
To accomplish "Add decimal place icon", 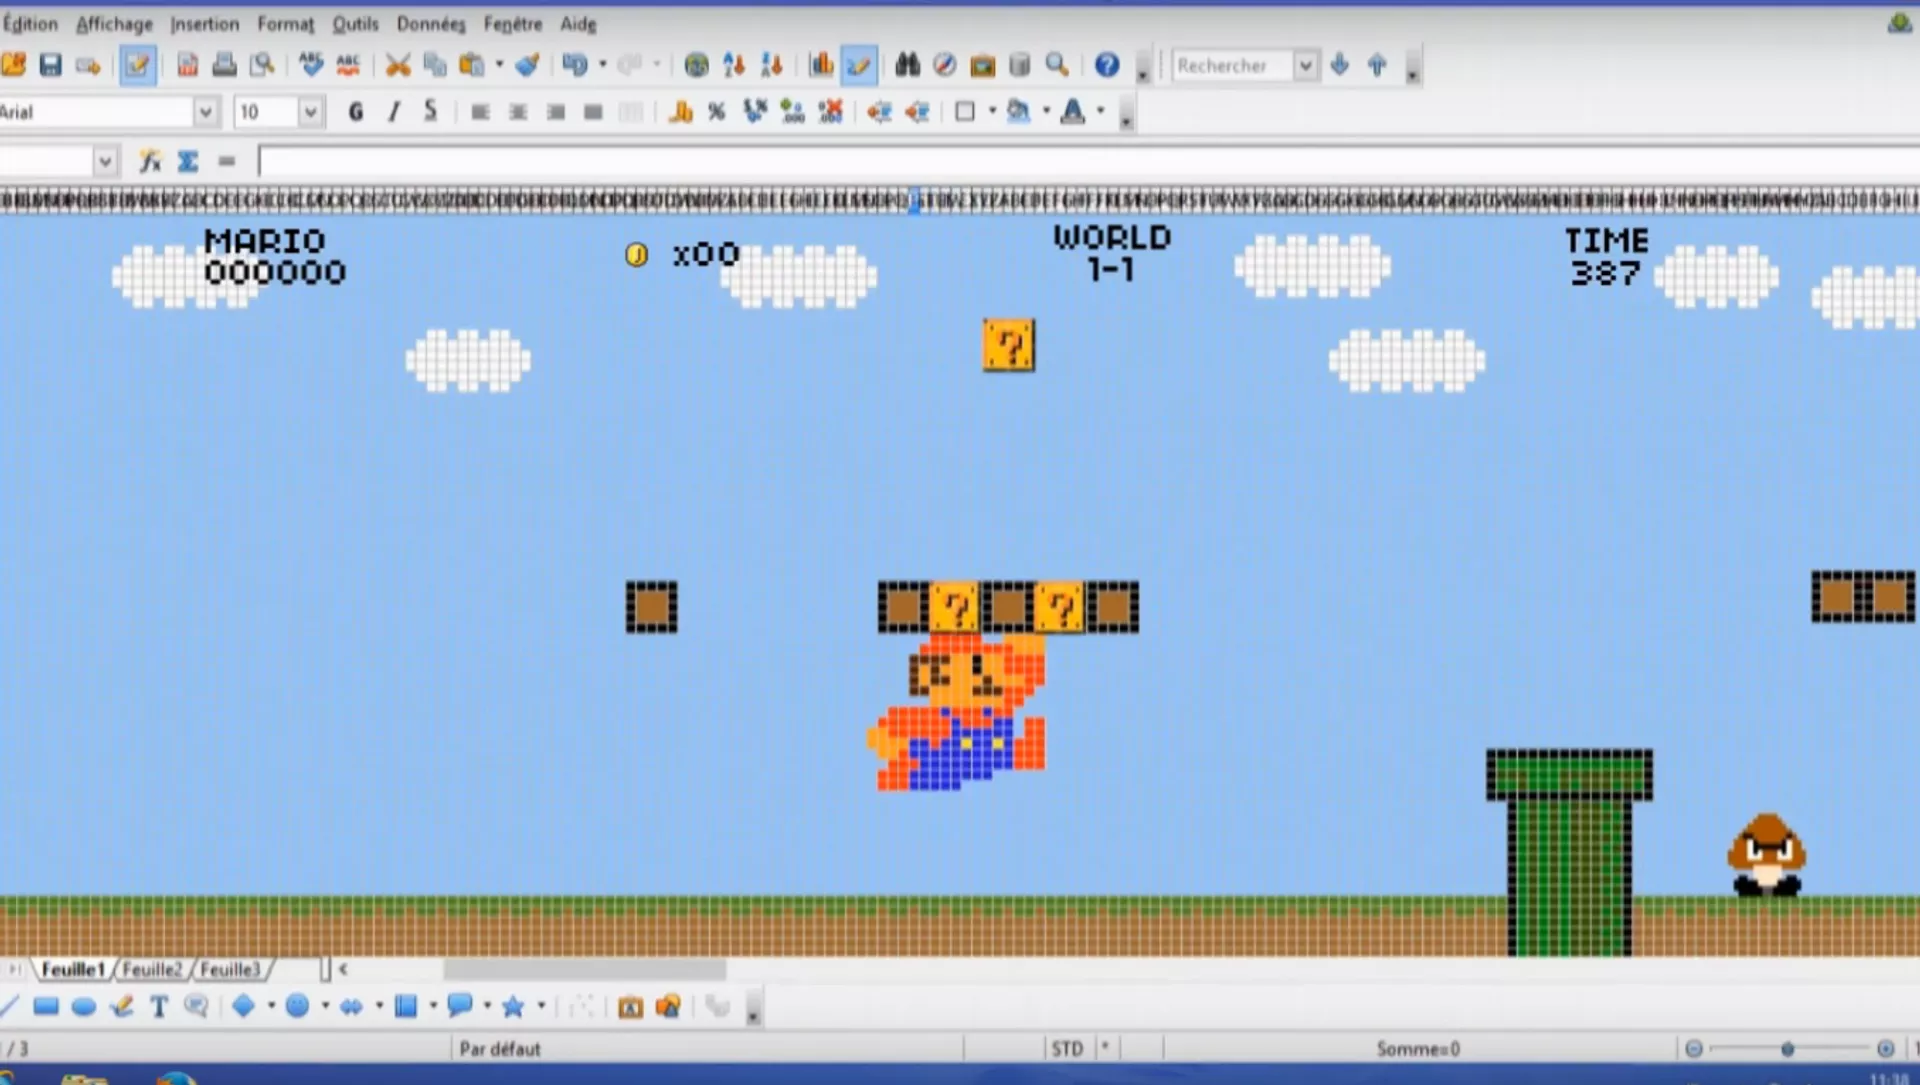I will point(792,112).
